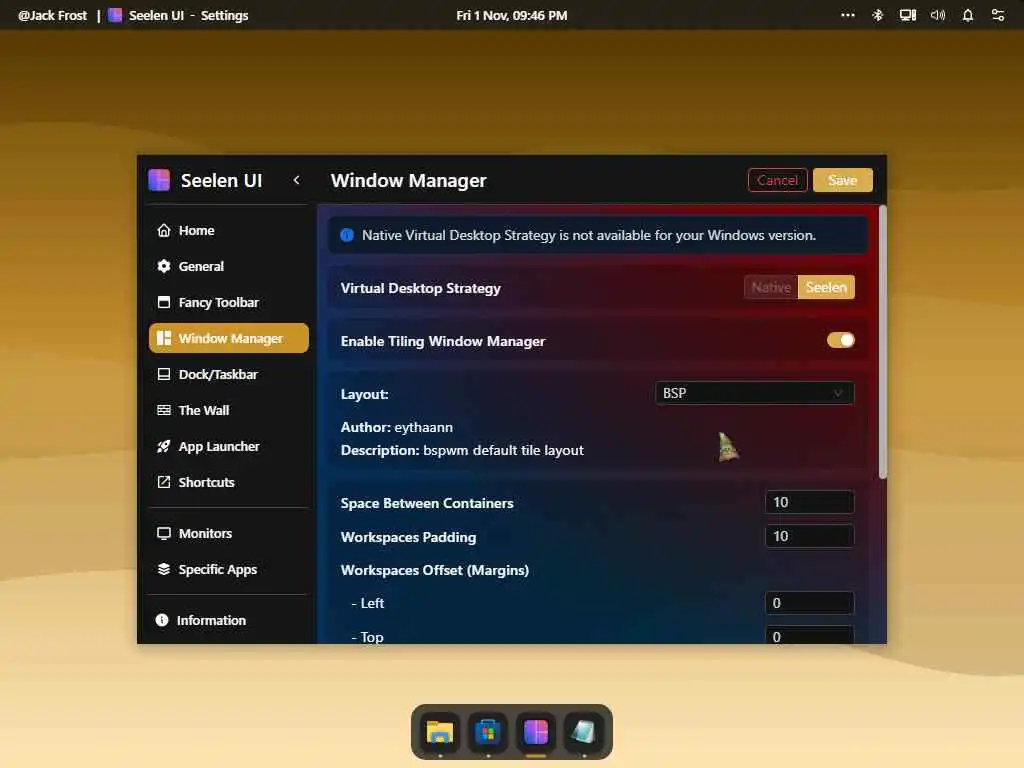Open the Information page

pos(229,620)
